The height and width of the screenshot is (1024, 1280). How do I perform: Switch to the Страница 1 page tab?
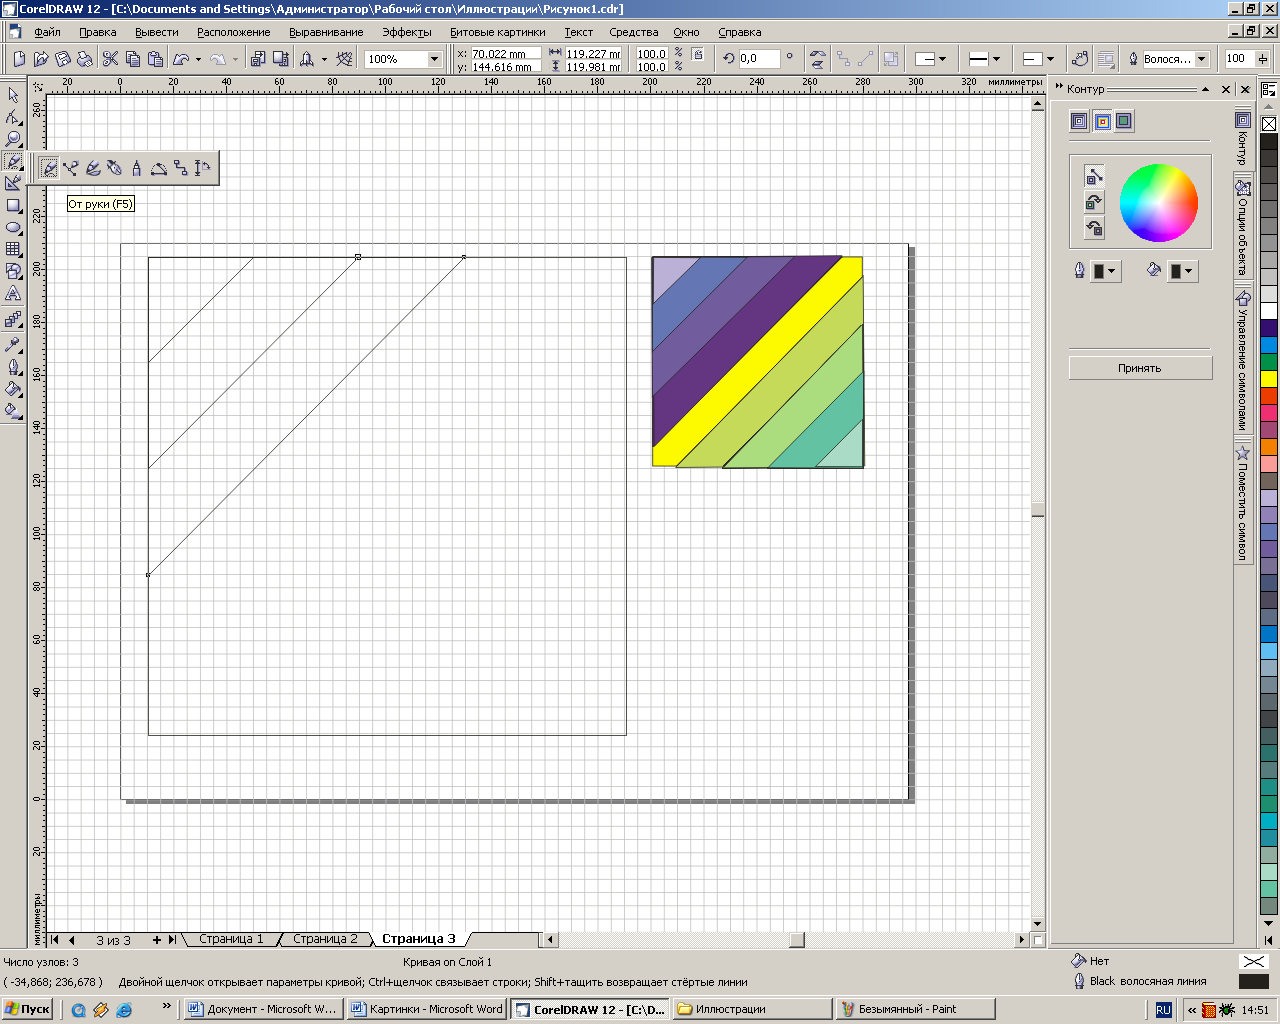231,939
